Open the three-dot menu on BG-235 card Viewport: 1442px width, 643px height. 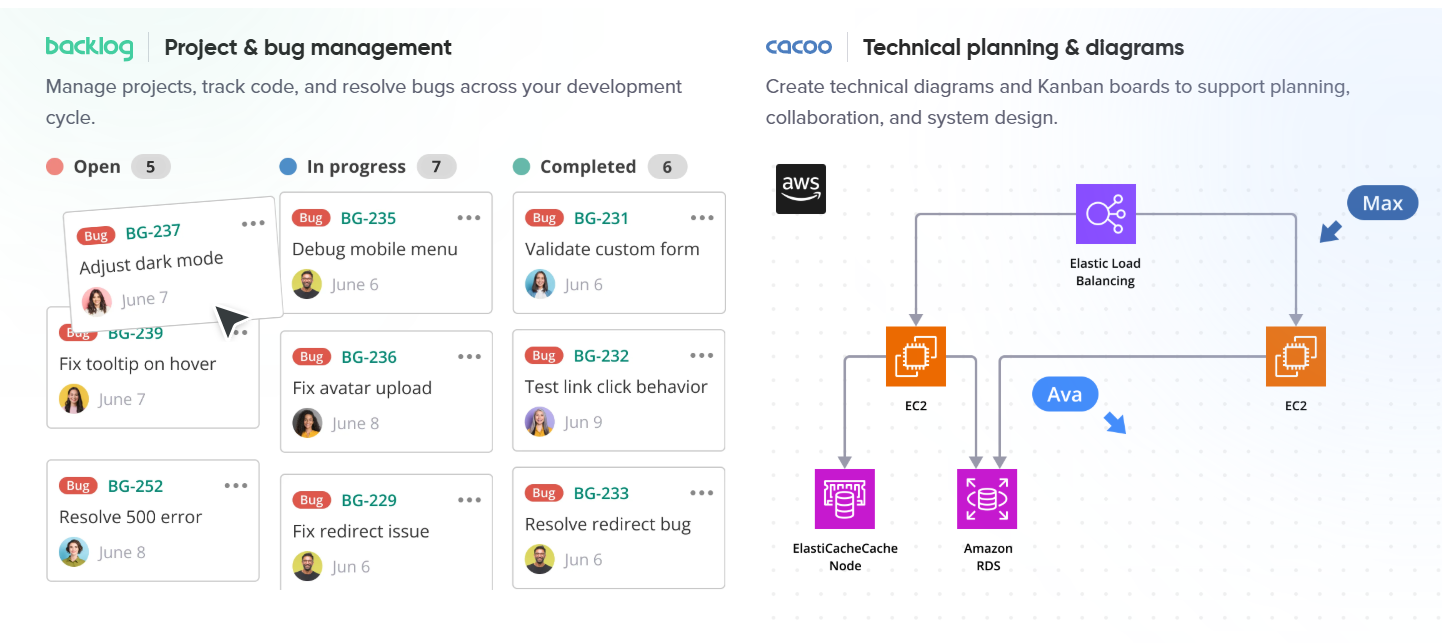point(469,218)
